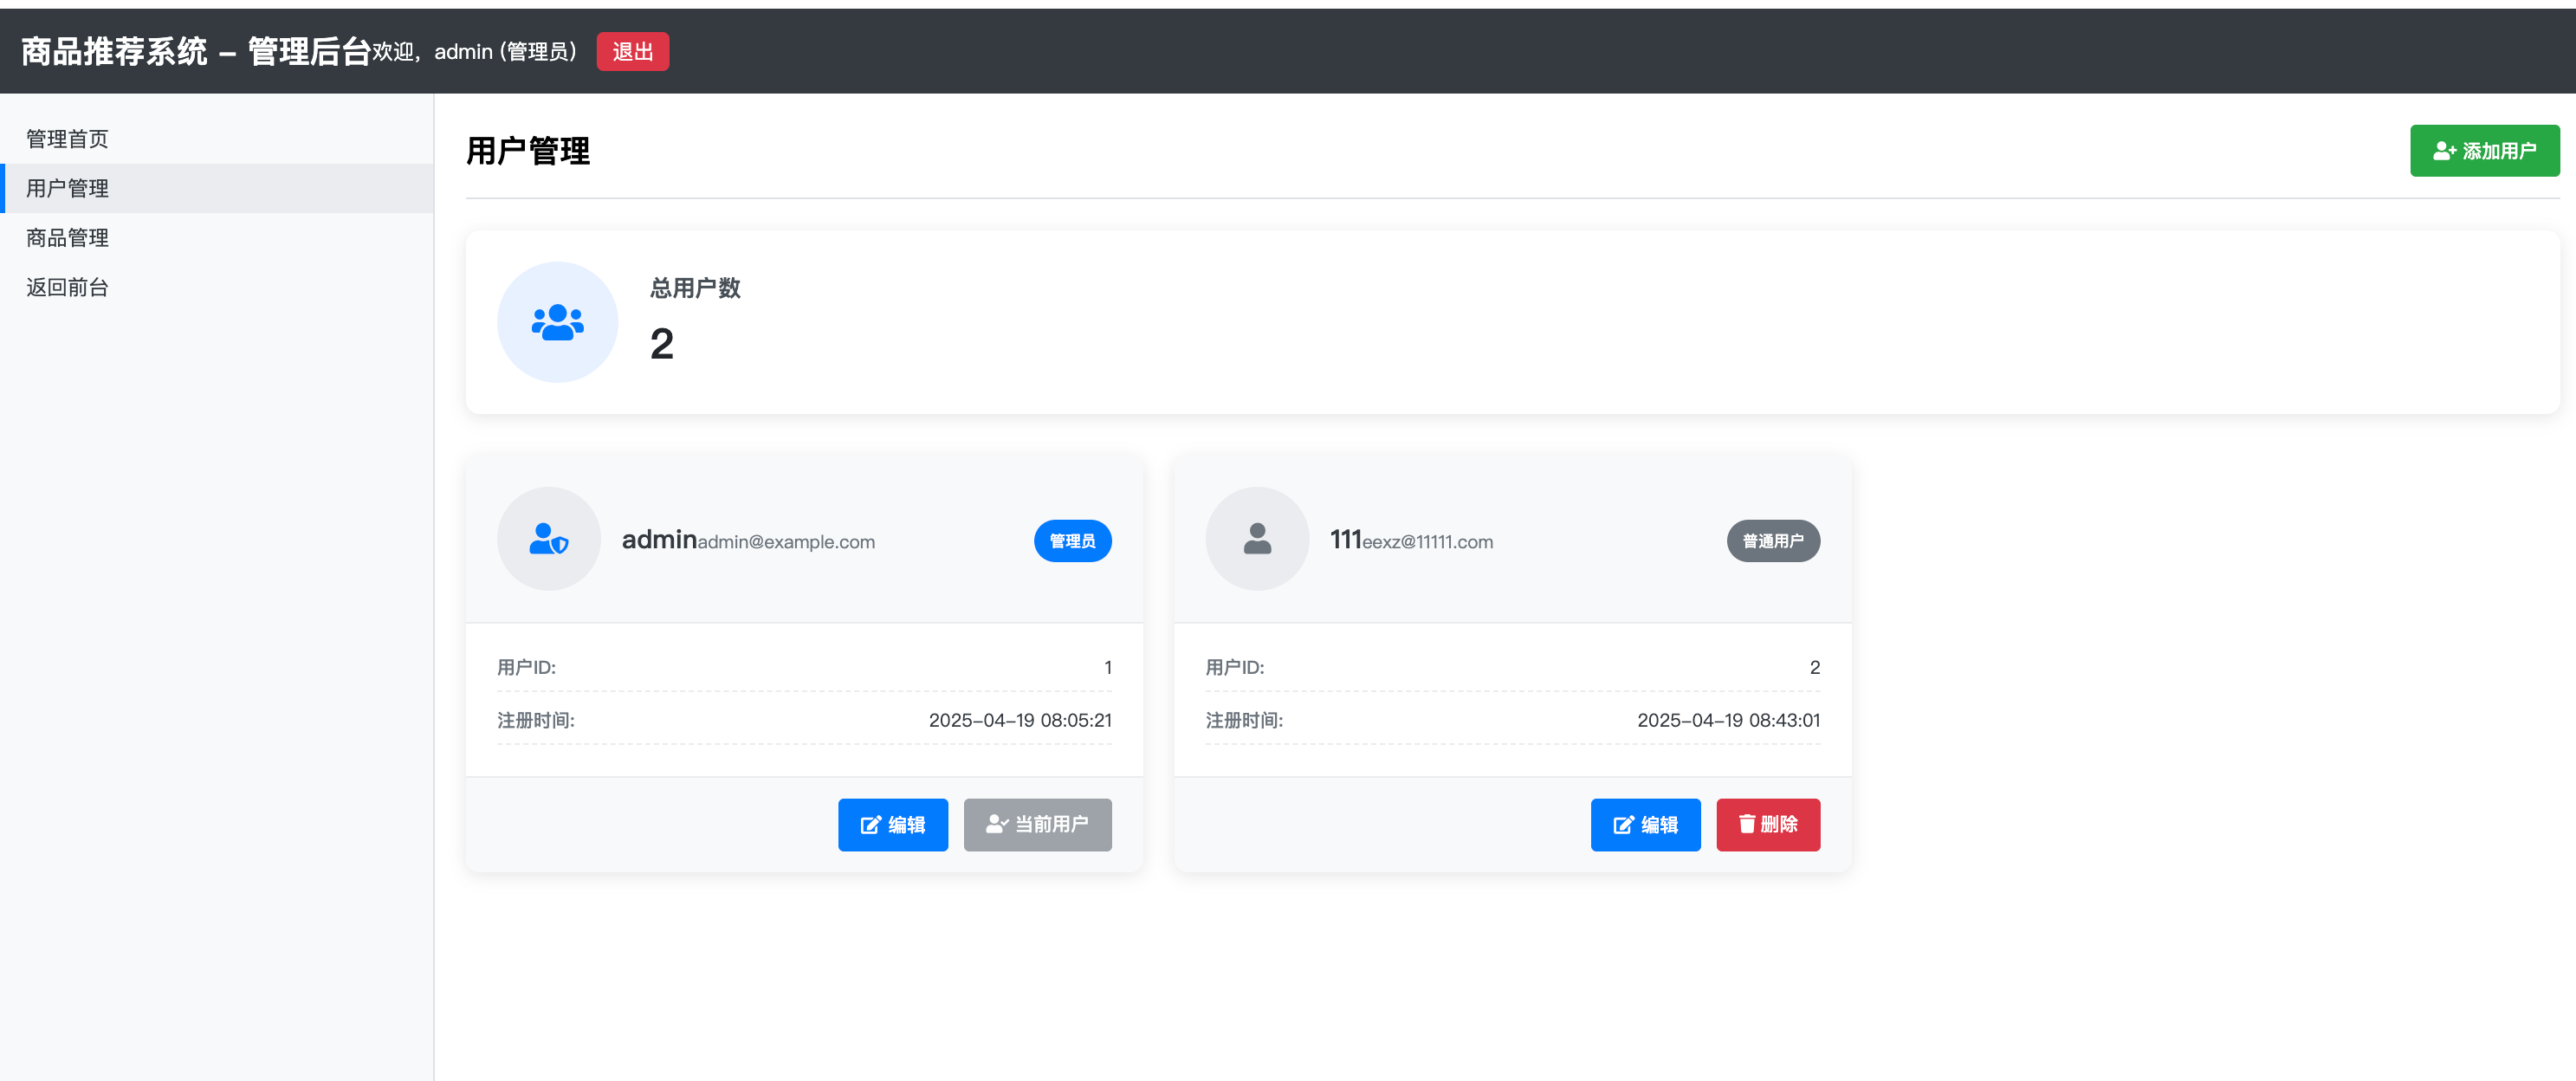Image resolution: width=2576 pixels, height=1081 pixels.
Task: Click the pencil edit icon on user 111 card
Action: pos(1623,825)
